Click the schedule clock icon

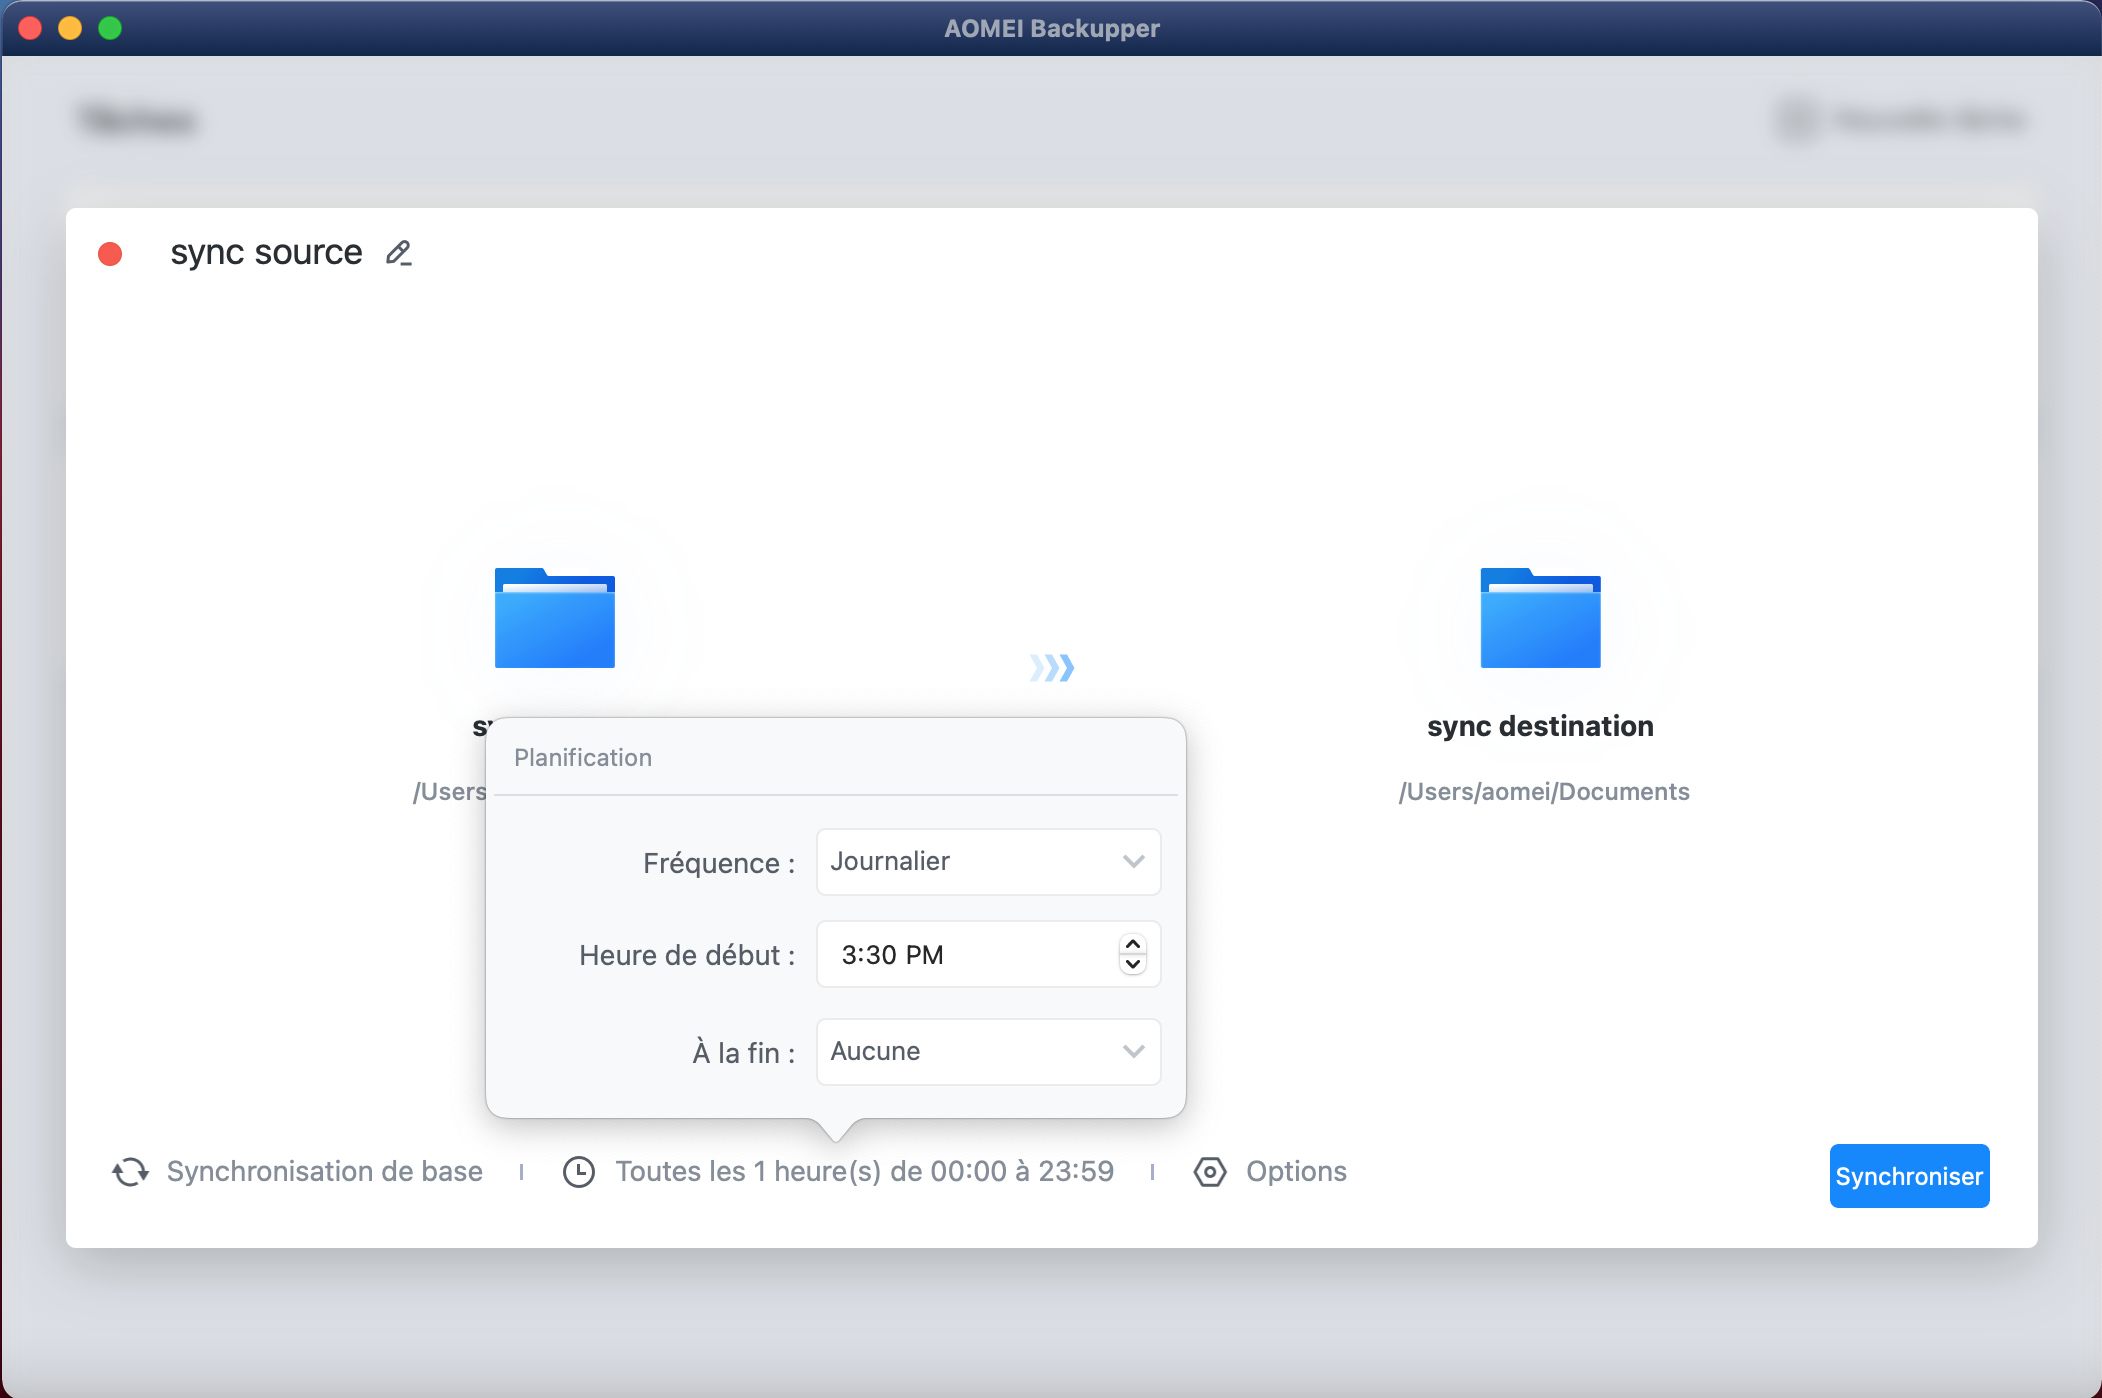pyautogui.click(x=579, y=1172)
